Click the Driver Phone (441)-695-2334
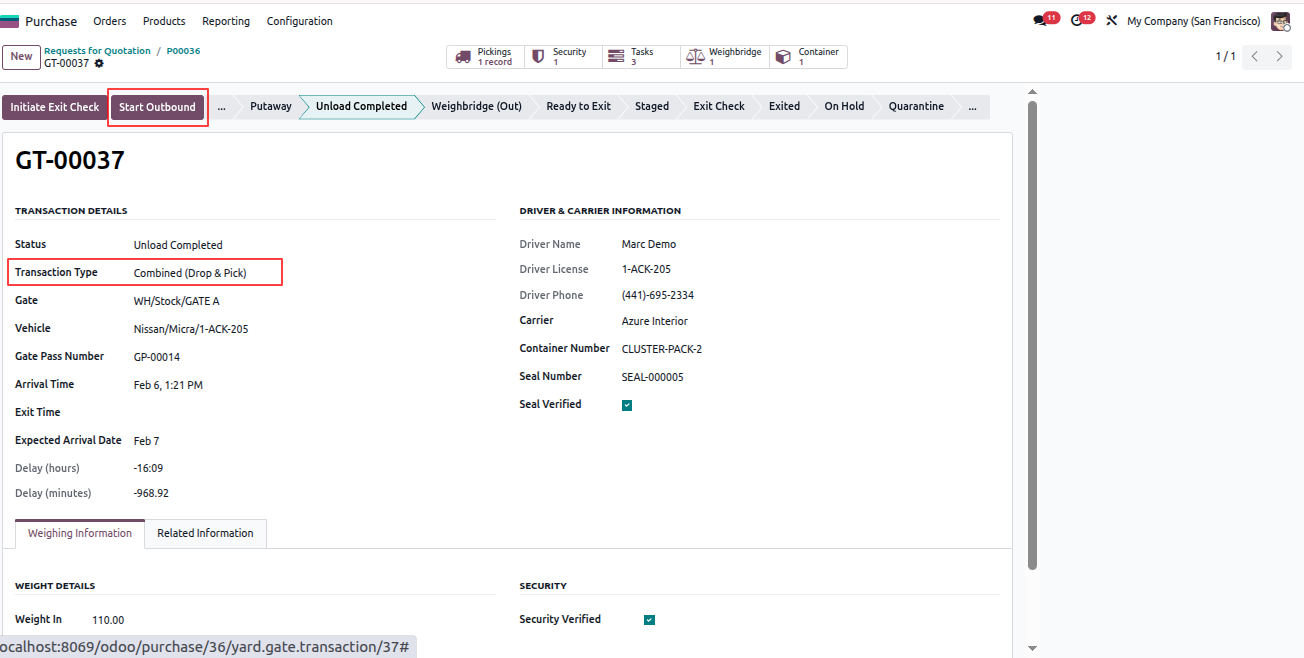1304x658 pixels. 658,295
